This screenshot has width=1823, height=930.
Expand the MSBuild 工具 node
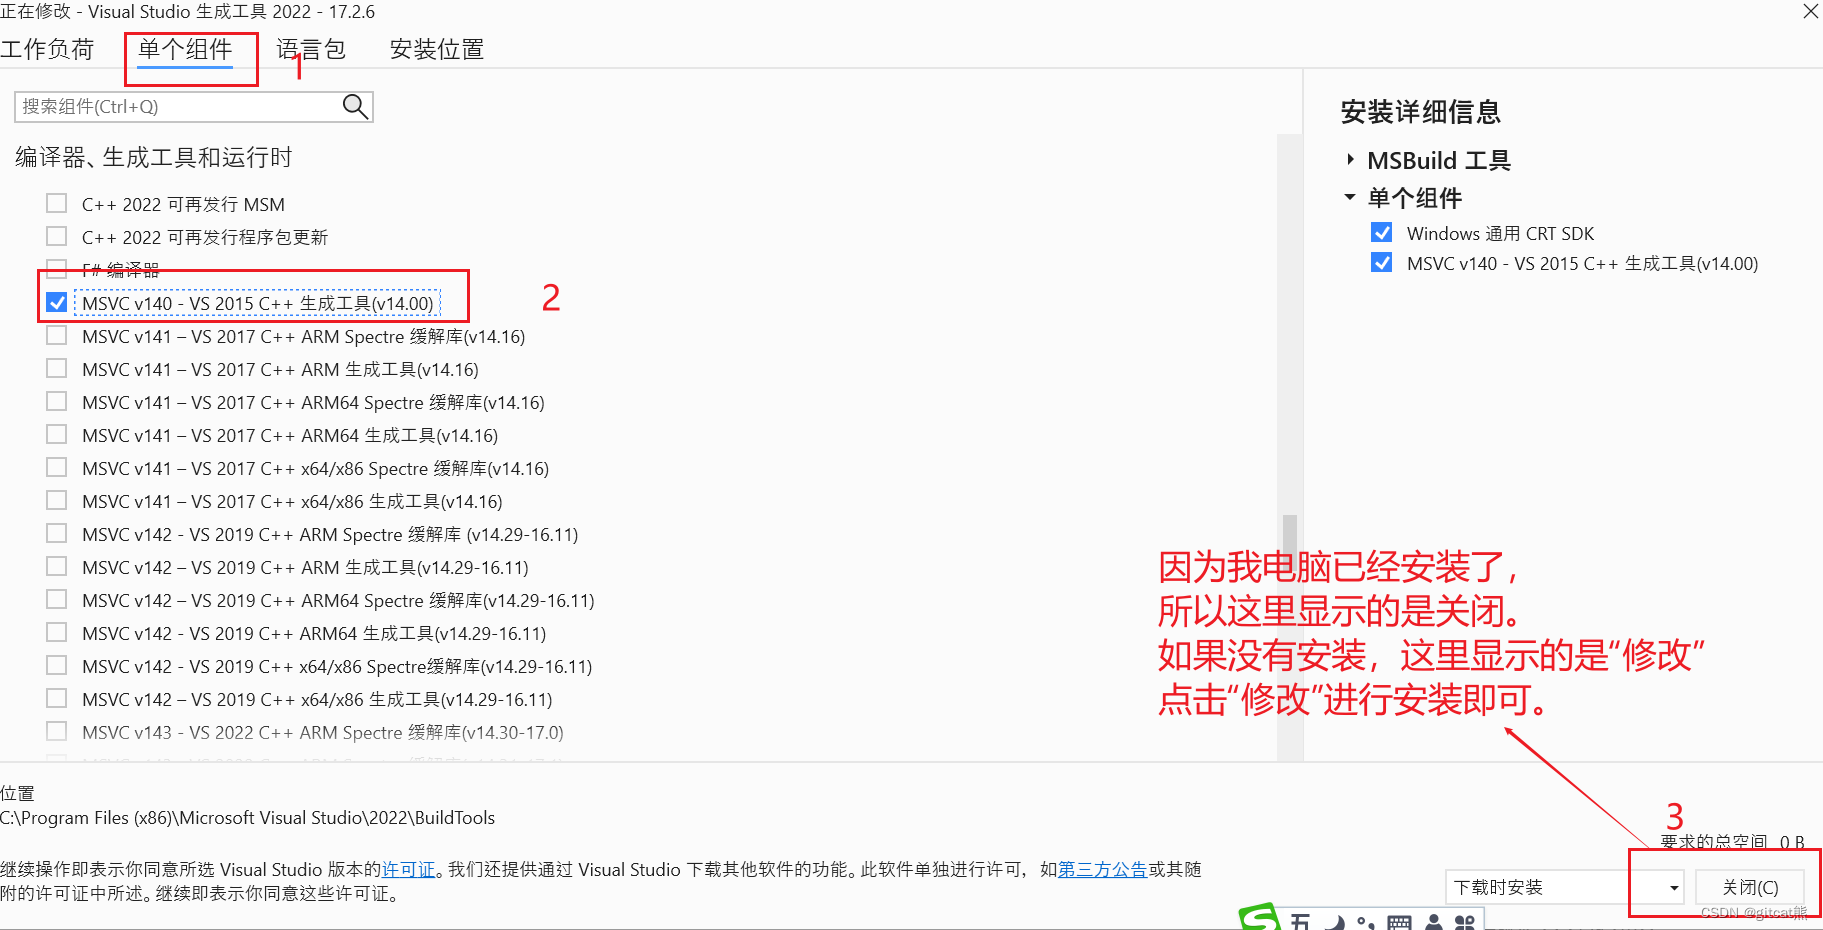(1350, 160)
